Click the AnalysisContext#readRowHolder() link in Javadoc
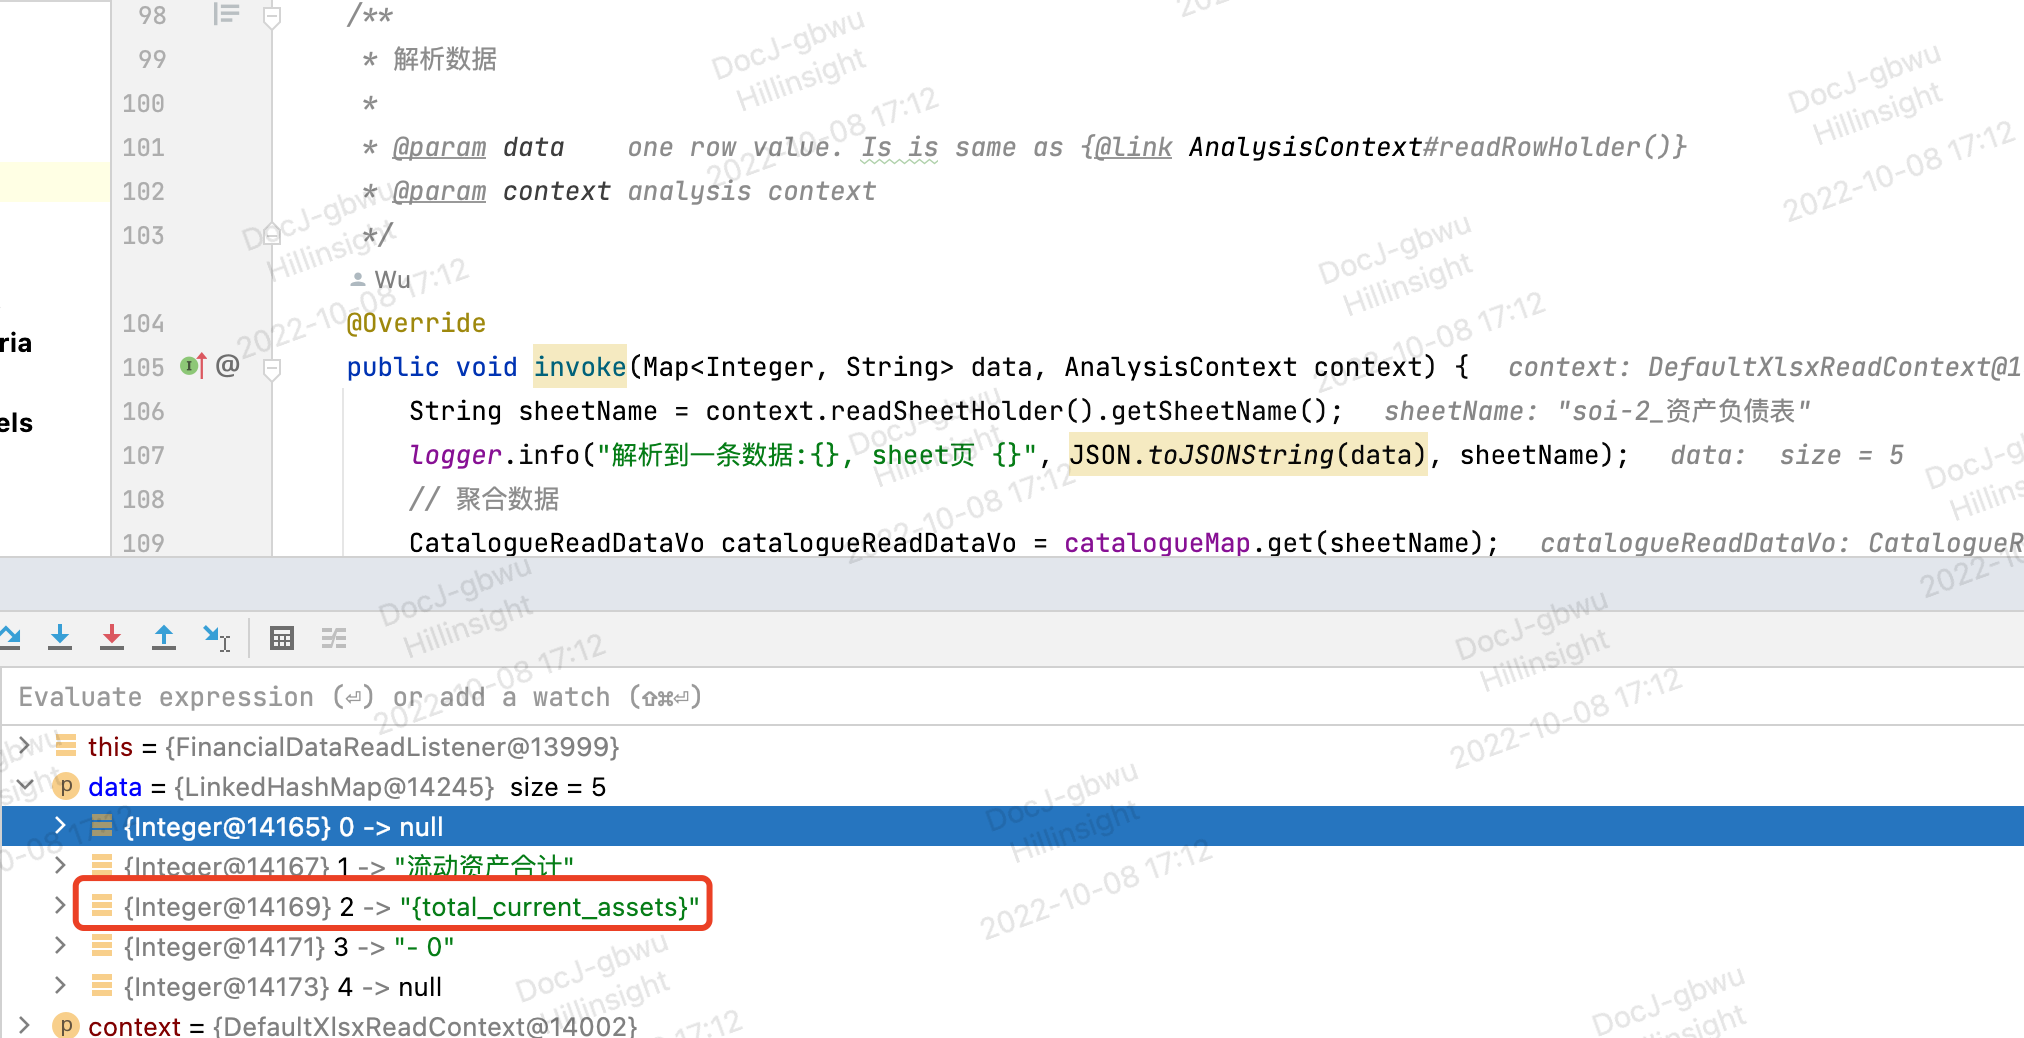 1437,147
